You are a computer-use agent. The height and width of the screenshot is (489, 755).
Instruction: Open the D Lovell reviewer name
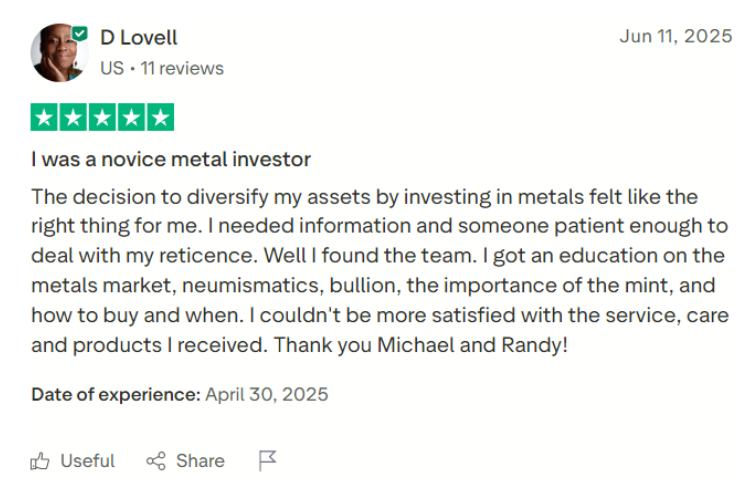[139, 38]
